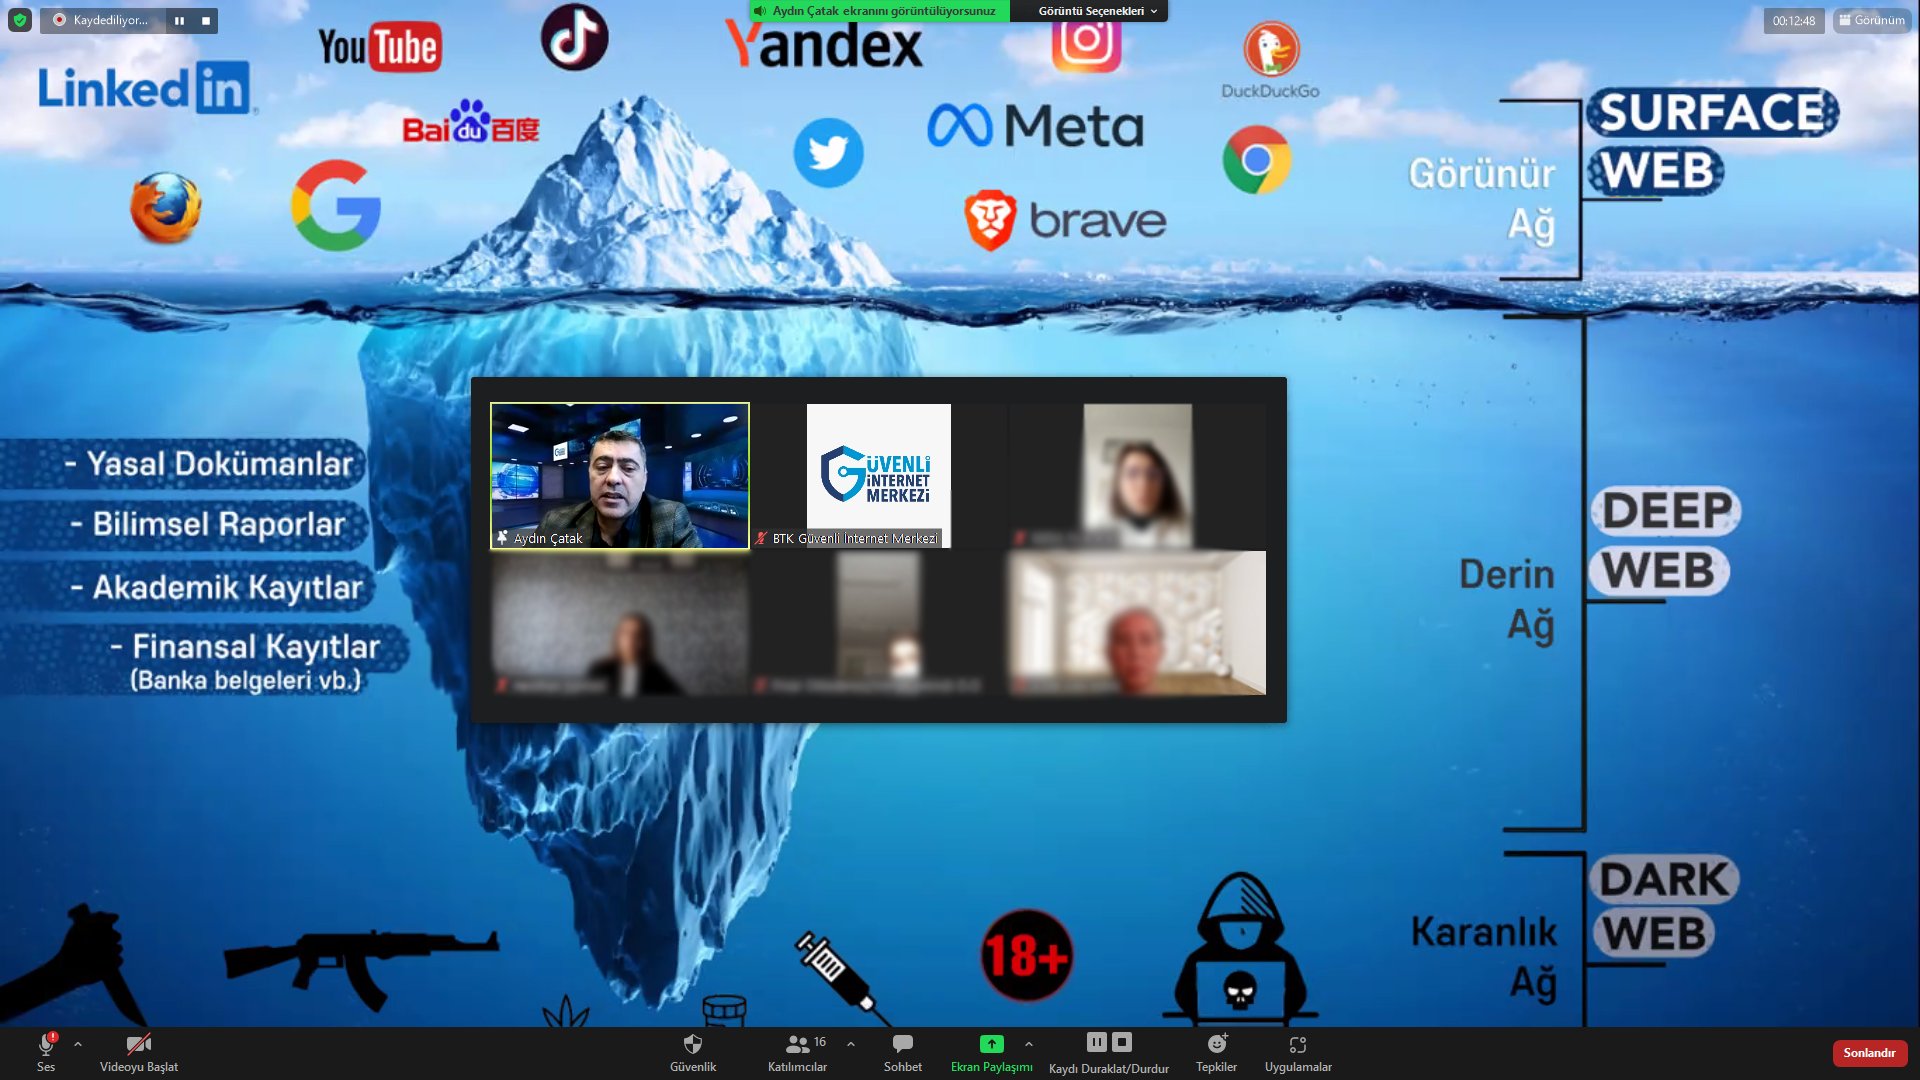This screenshot has width=1920, height=1080.
Task: Expand the caret beside Katılımcılar
Action: pyautogui.click(x=851, y=1044)
